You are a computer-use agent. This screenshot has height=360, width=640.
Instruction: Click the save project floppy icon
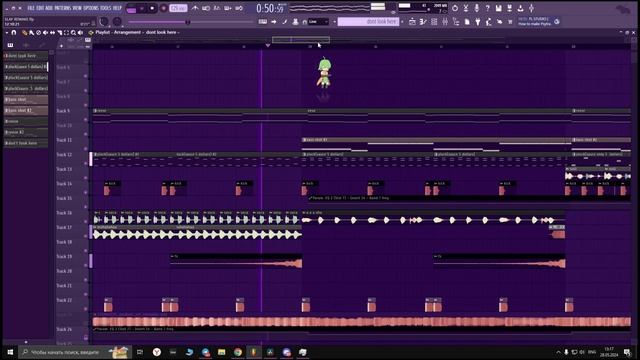tap(498, 8)
